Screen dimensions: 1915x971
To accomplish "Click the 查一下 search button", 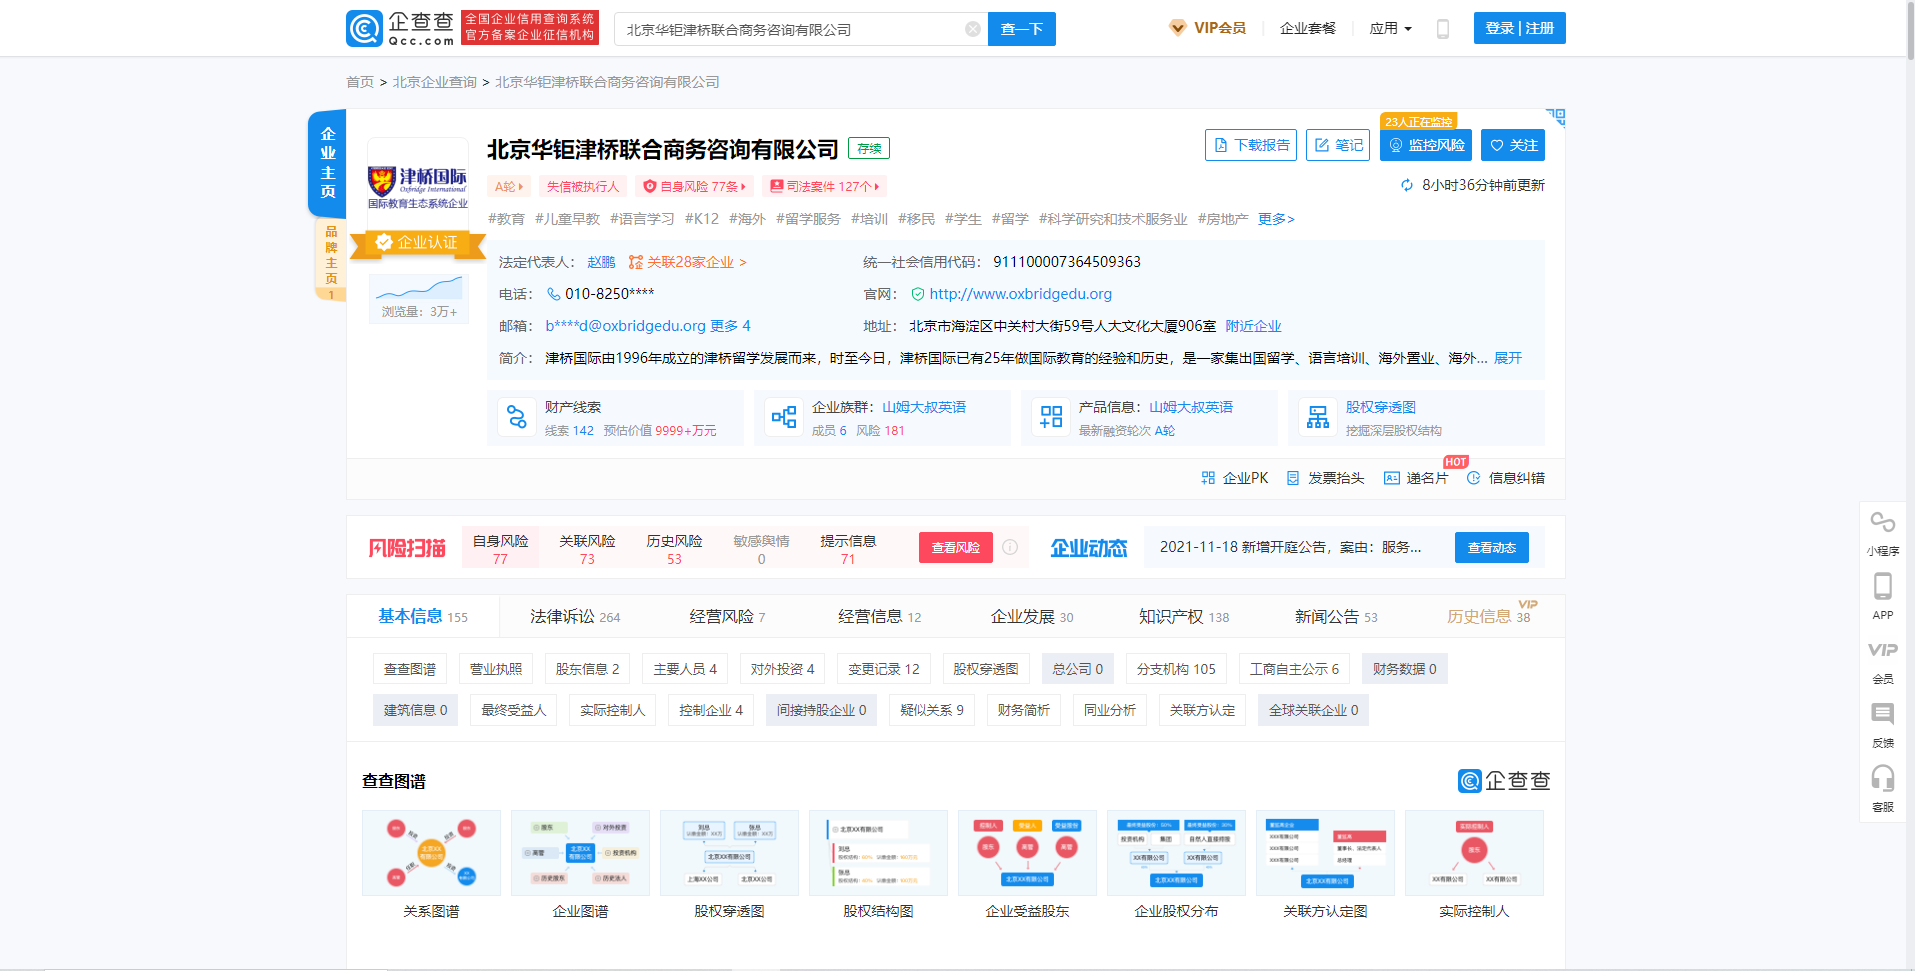I will (x=1022, y=29).
